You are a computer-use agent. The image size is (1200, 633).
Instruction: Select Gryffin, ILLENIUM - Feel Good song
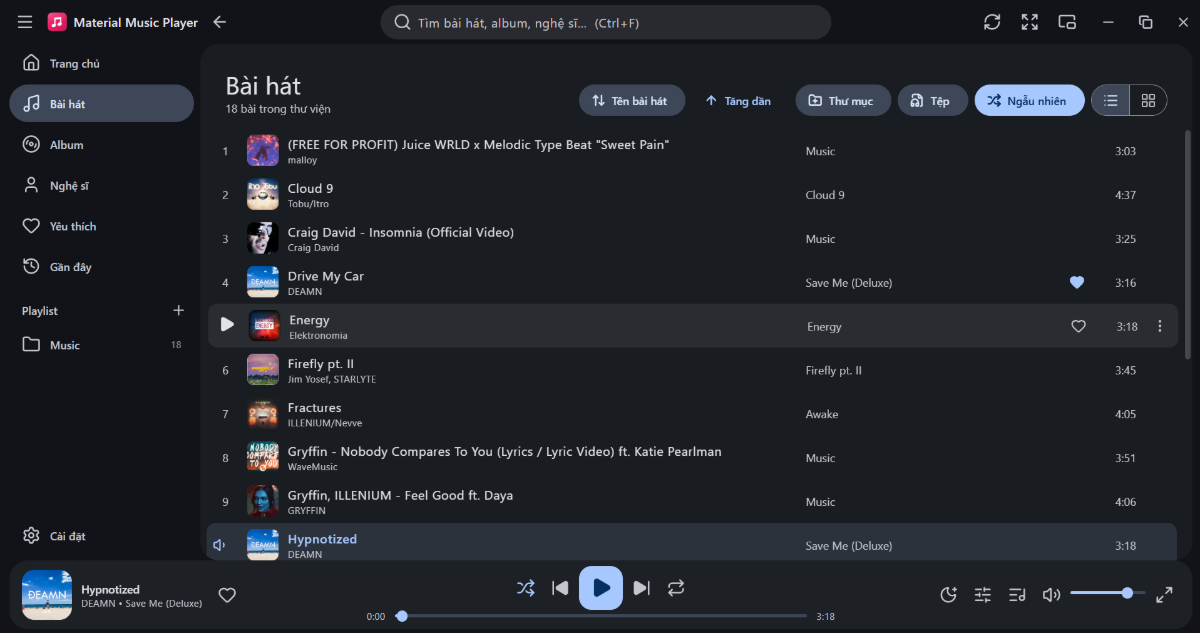[x=401, y=496]
